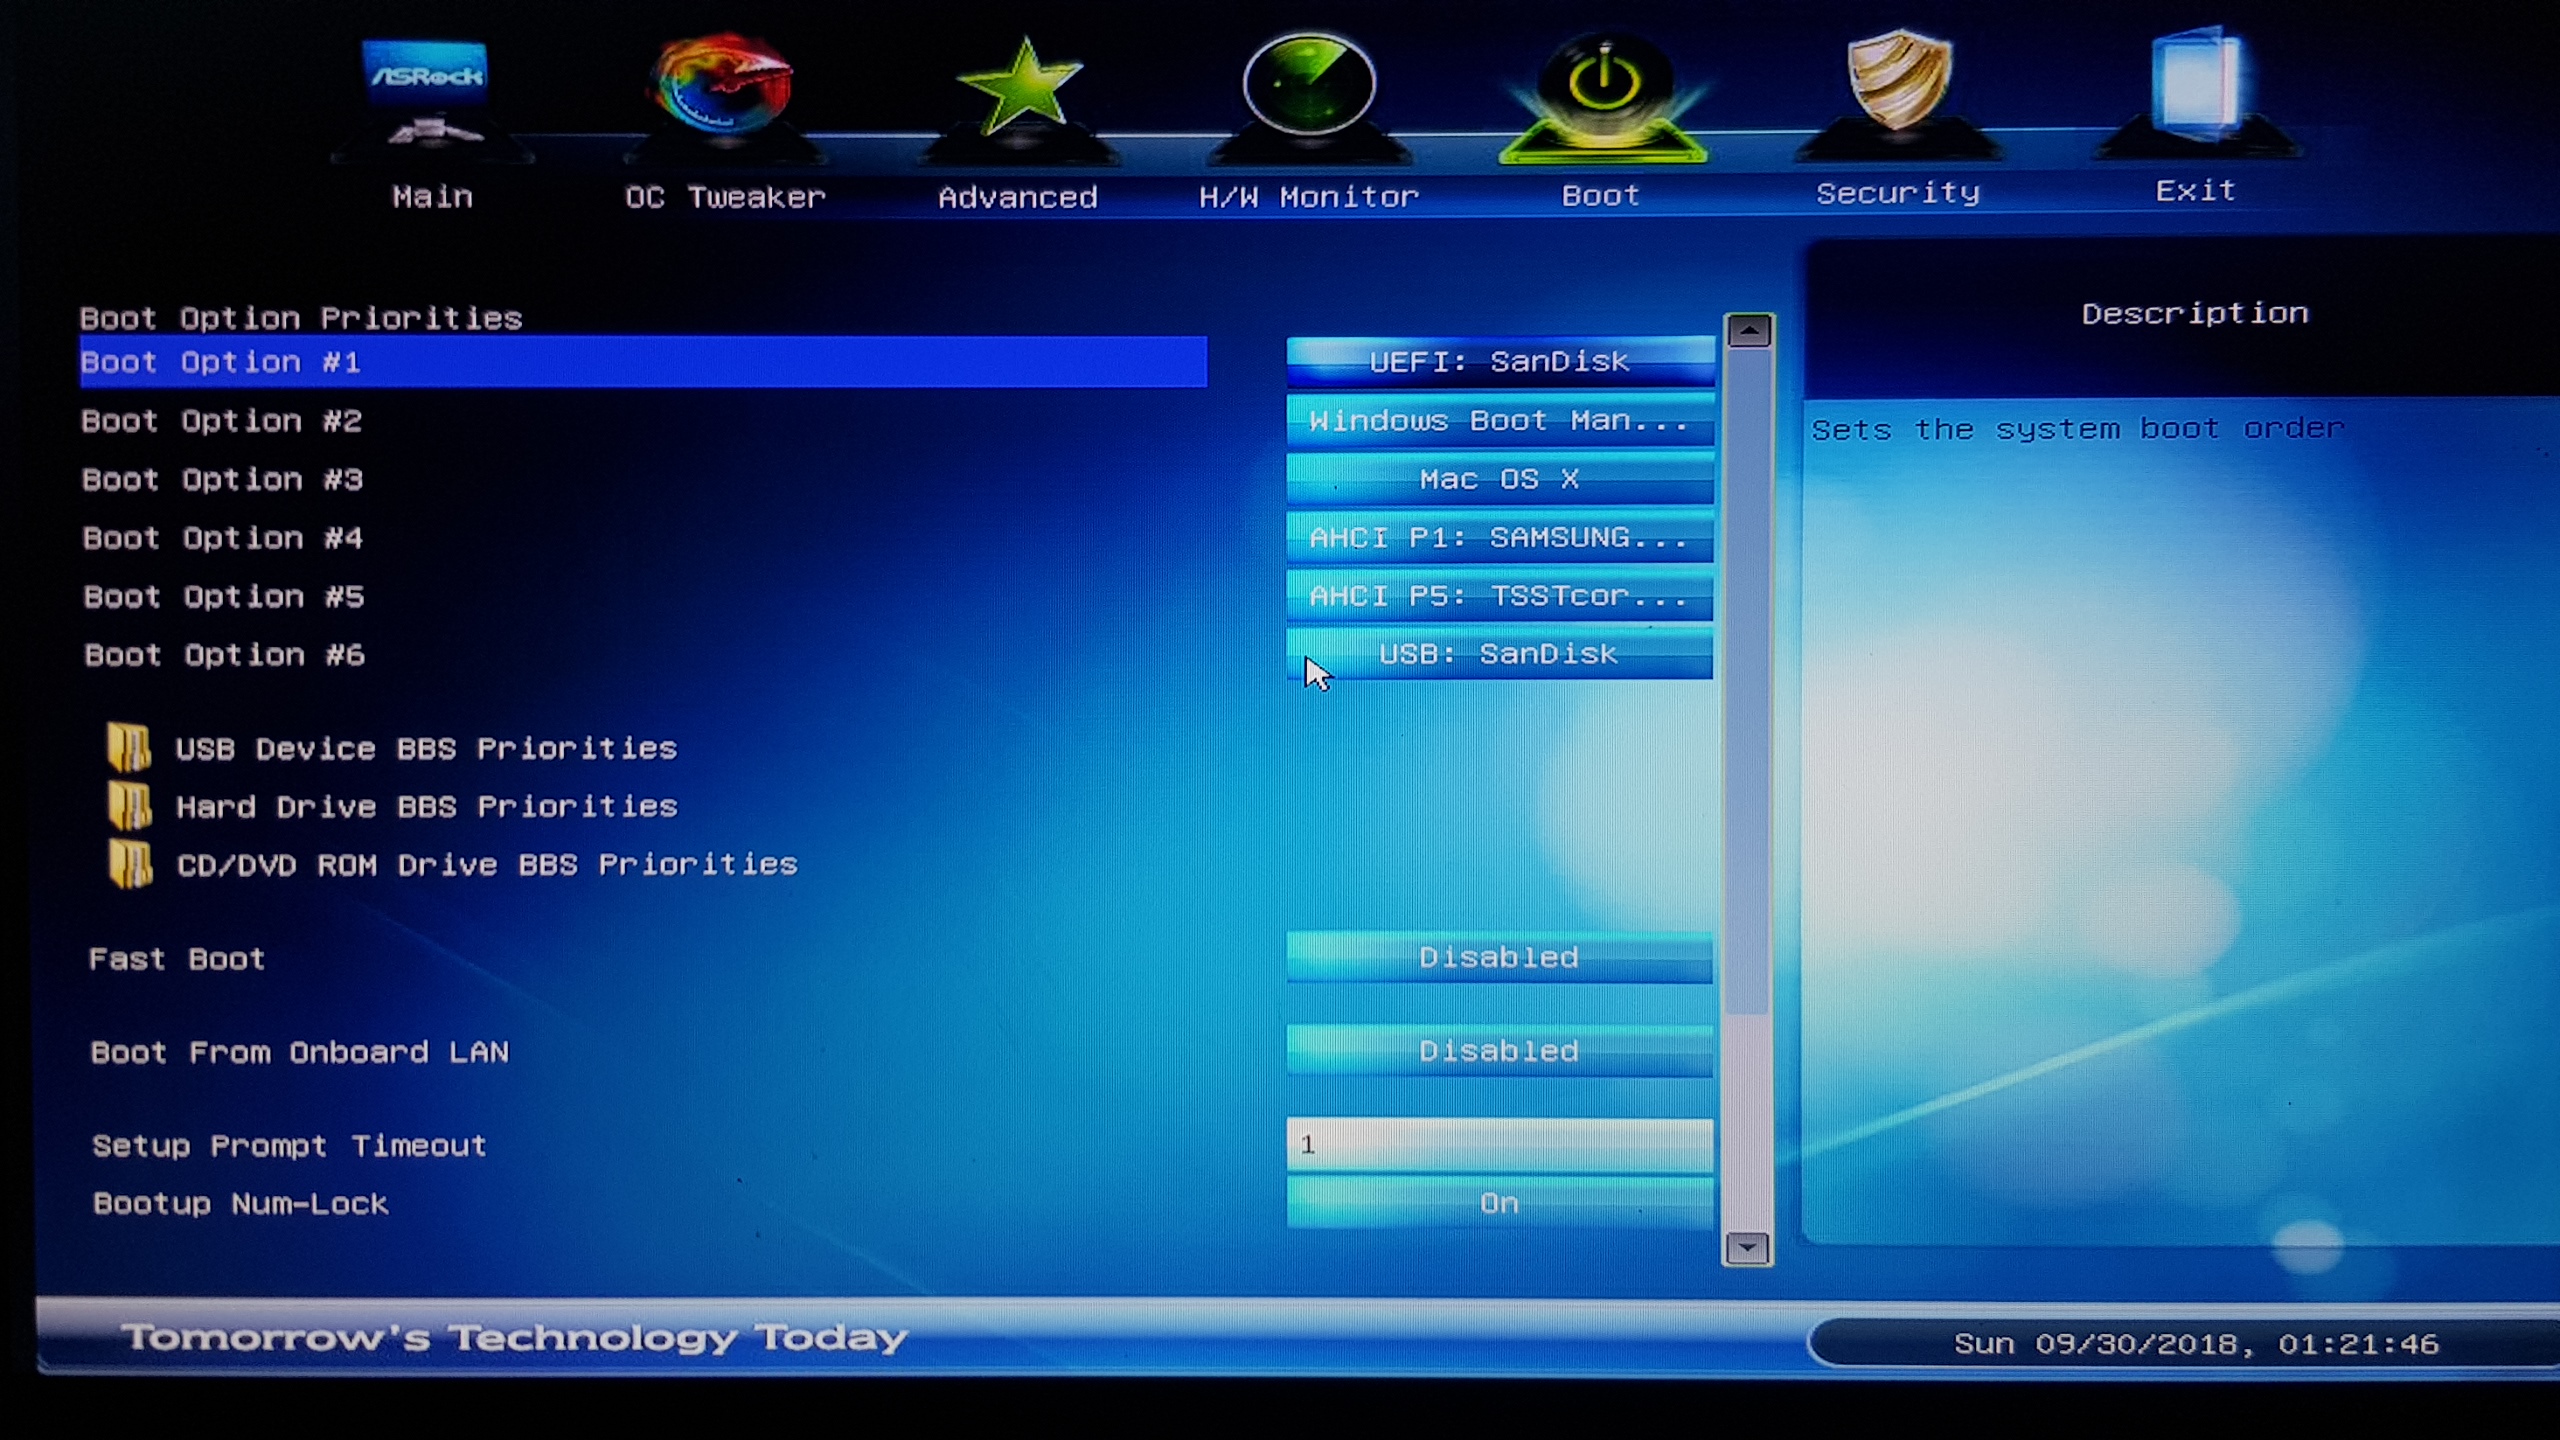Screen dimensions: 2560x1440
Task: Select the Boot Option #1 row
Action: [x=643, y=362]
